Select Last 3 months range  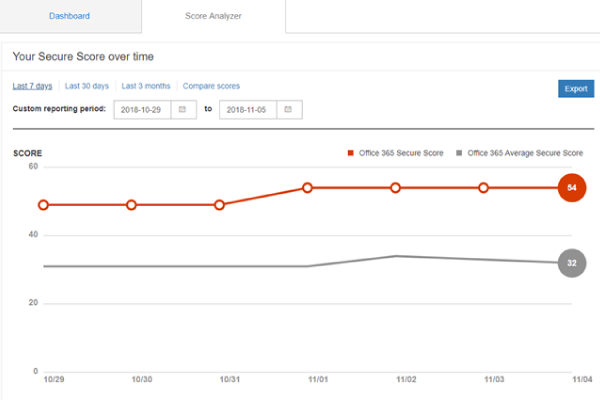[146, 86]
